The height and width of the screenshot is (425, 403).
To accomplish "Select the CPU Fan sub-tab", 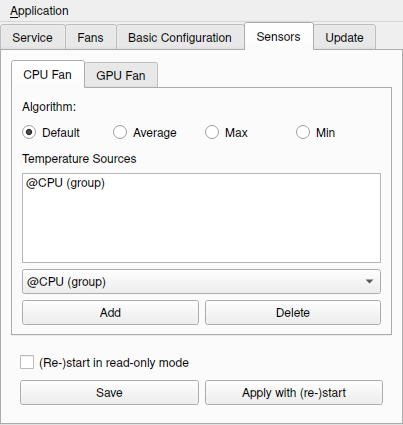I will 48,74.
